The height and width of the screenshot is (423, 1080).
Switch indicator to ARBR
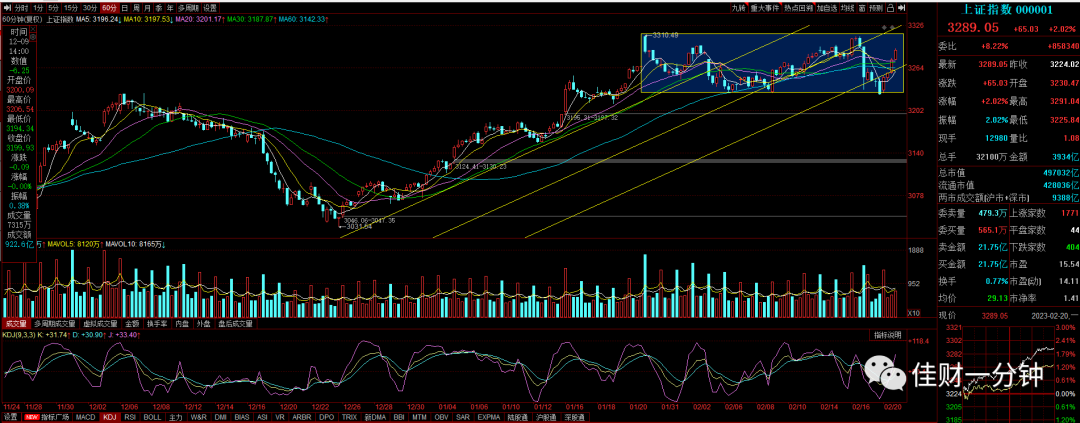pos(302,417)
